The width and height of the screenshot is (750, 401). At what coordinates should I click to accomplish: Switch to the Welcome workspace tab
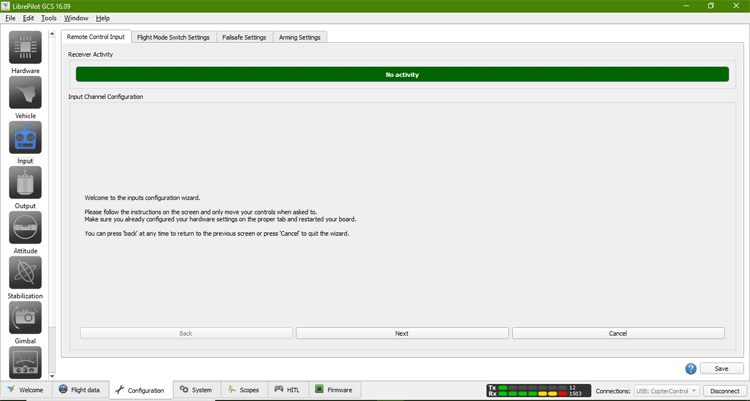click(26, 390)
